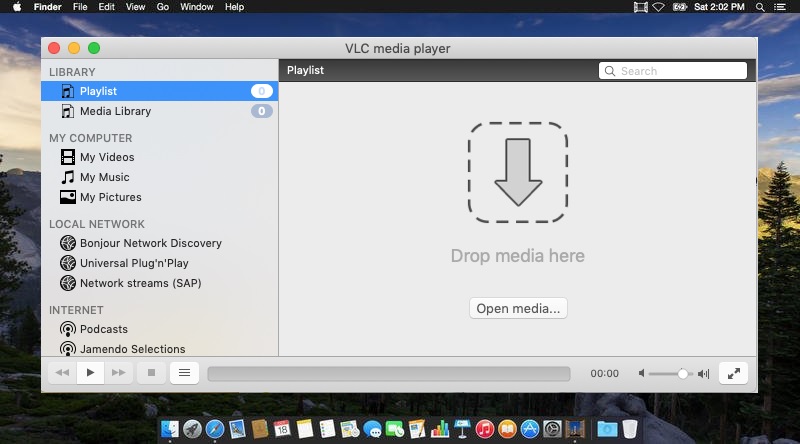800x444 pixels.
Task: Click the drop media arrow box
Action: [518, 172]
